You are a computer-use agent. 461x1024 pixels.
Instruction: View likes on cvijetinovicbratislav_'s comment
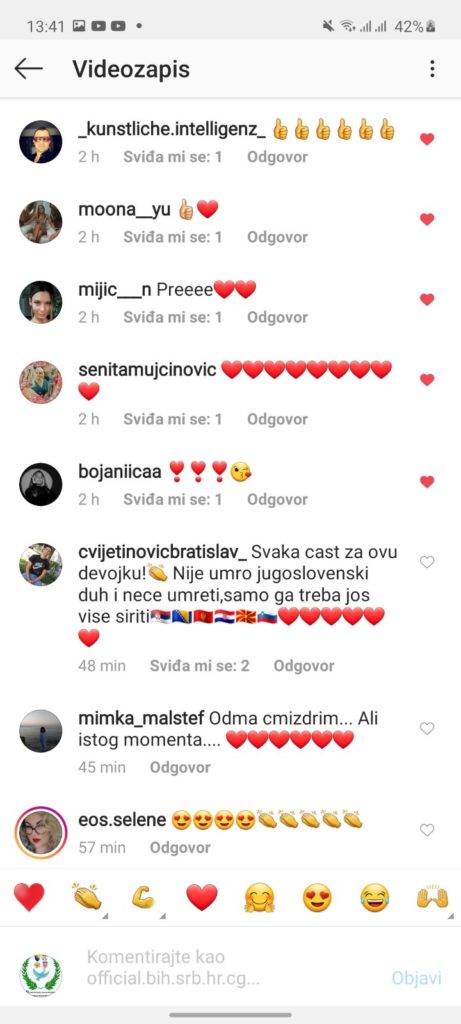coord(200,666)
